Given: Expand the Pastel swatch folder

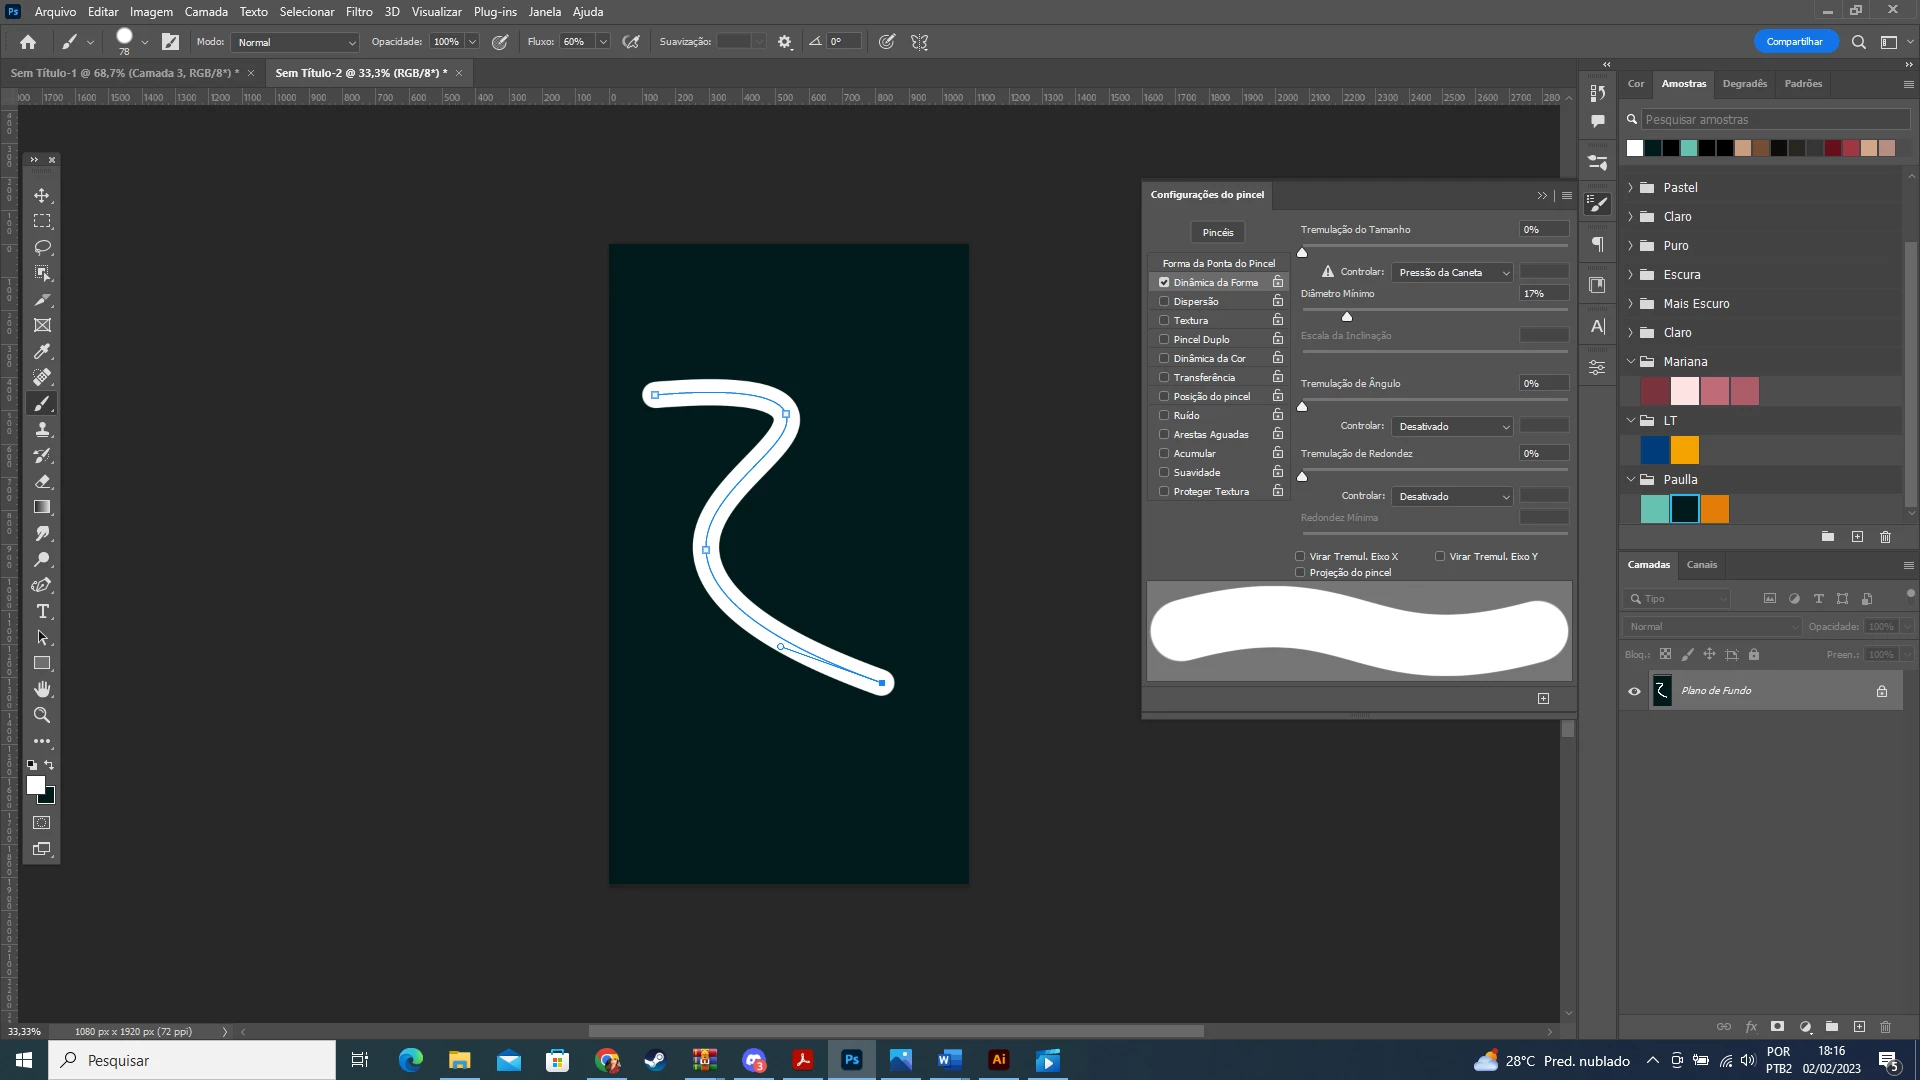Looking at the screenshot, I should (1631, 188).
